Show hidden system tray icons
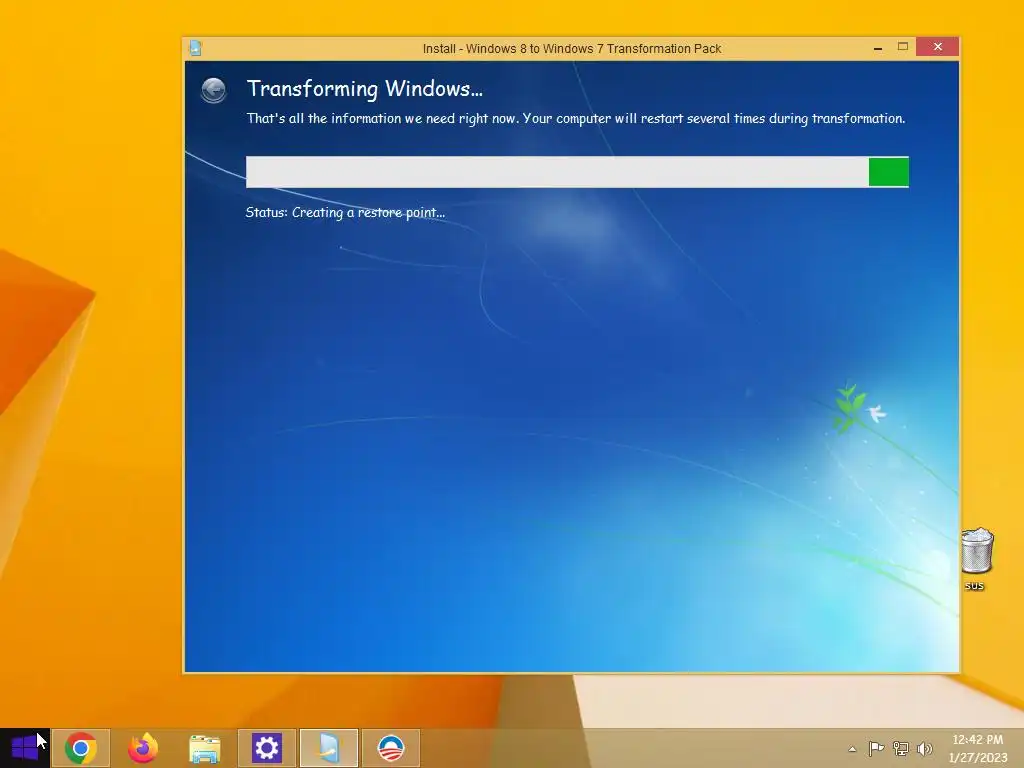Screen dimensions: 1024x768 click(x=852, y=749)
